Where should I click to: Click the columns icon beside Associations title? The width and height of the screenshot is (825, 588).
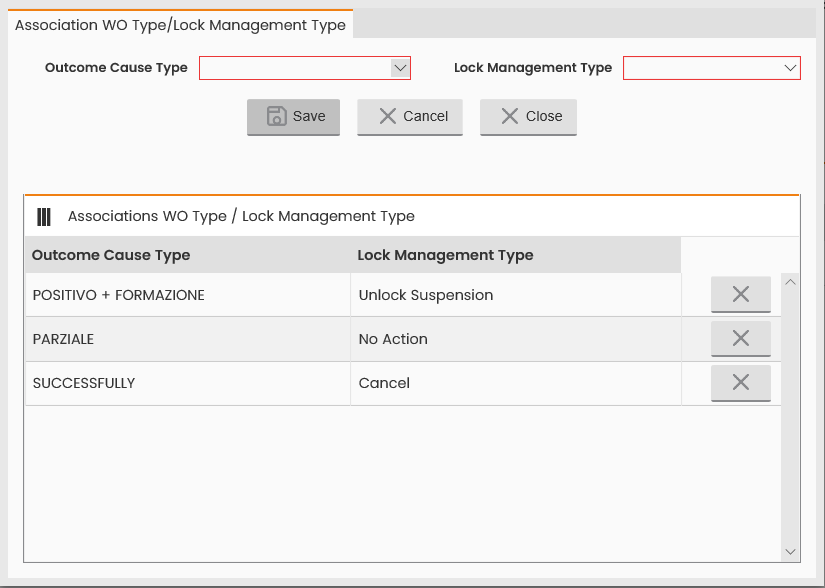[x=44, y=217]
